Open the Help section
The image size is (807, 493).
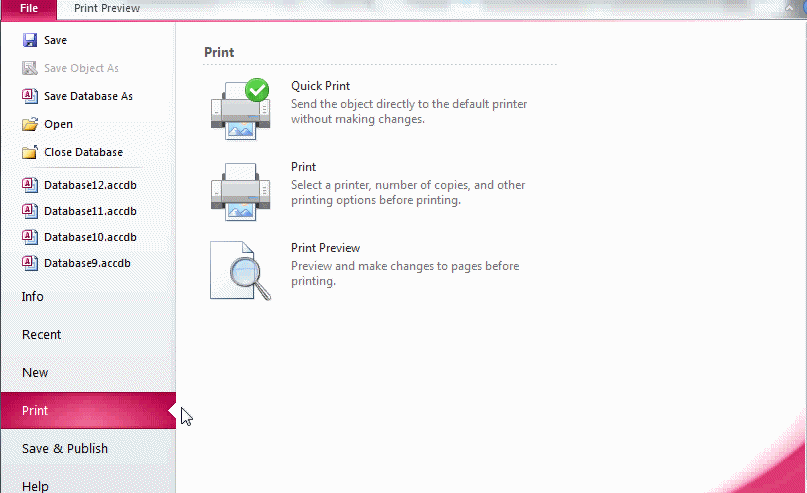(35, 486)
